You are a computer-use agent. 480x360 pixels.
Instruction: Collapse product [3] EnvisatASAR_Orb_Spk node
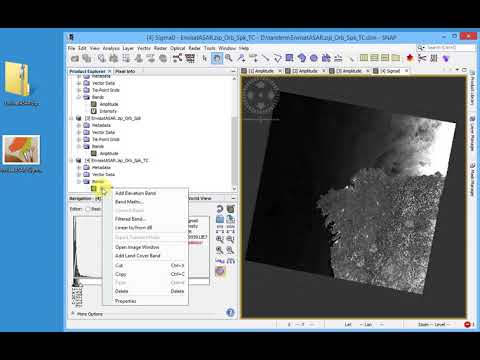71,118
